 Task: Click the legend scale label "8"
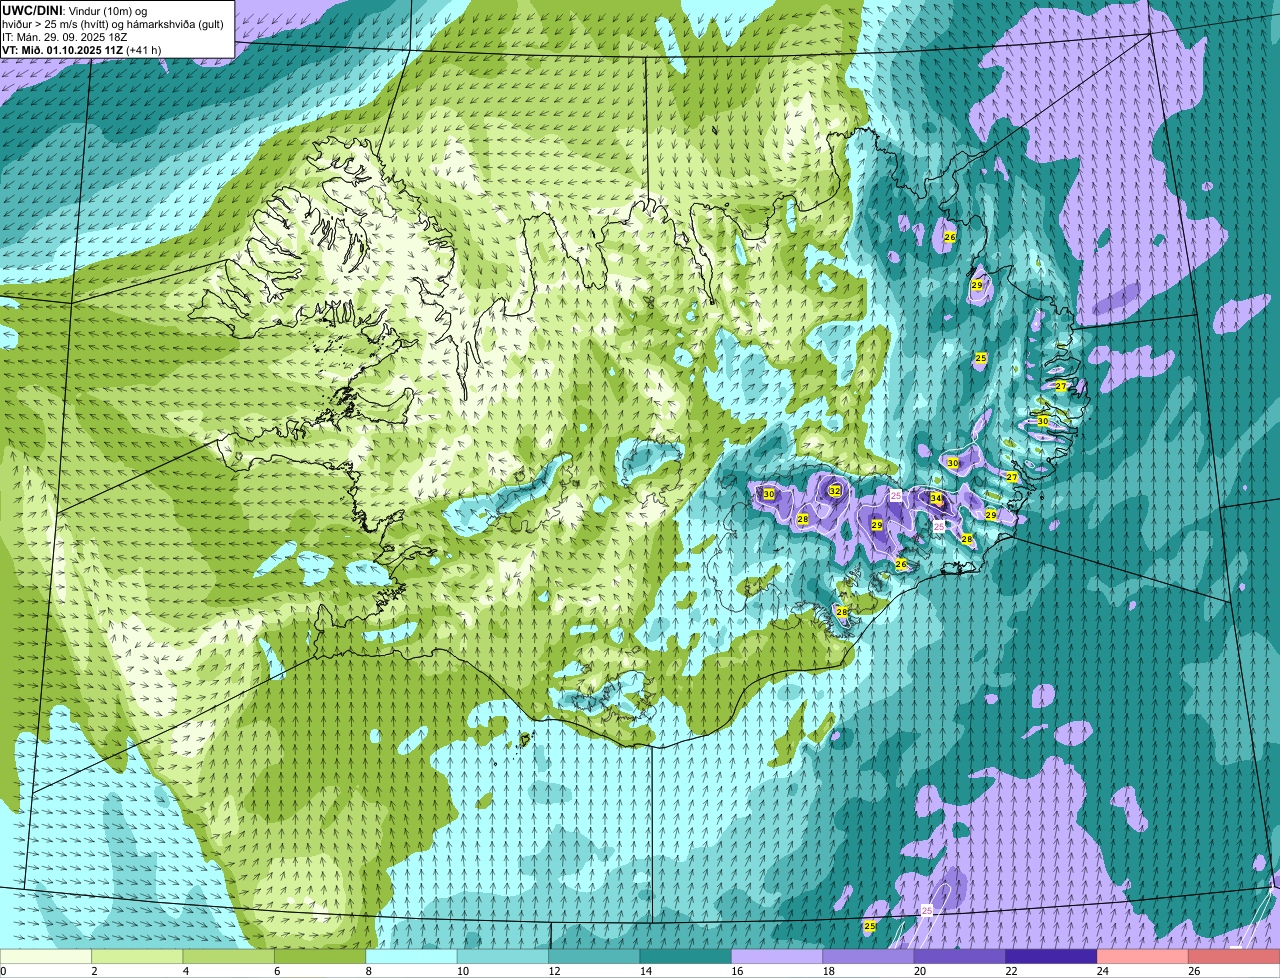pos(368,971)
